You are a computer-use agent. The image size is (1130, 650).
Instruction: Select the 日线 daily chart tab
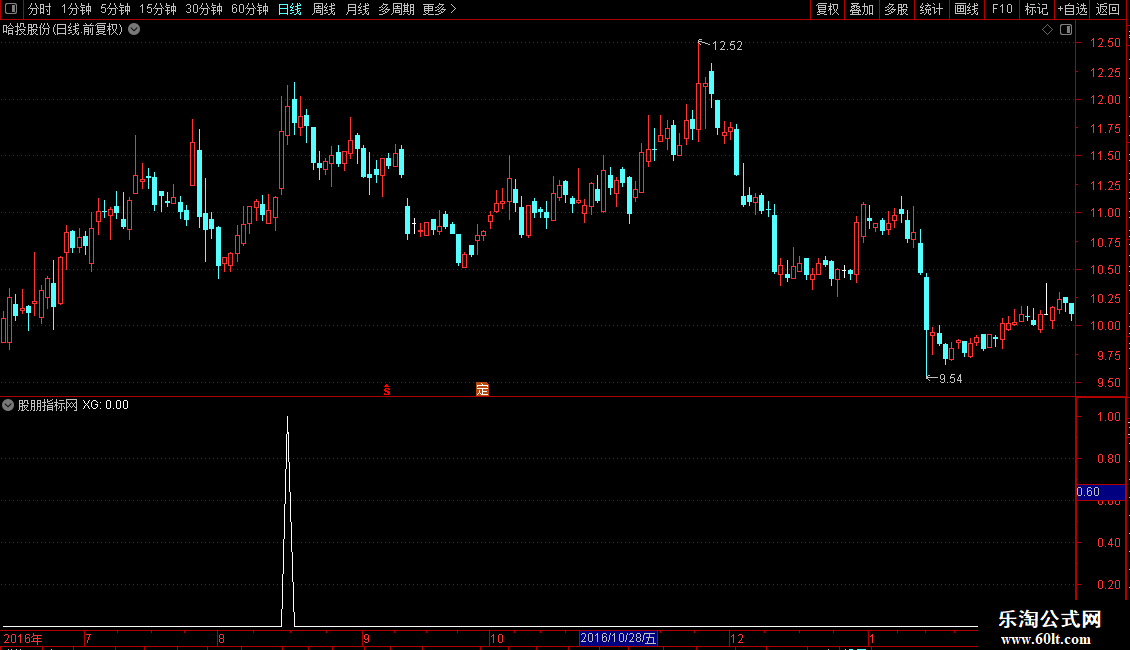click(x=290, y=9)
